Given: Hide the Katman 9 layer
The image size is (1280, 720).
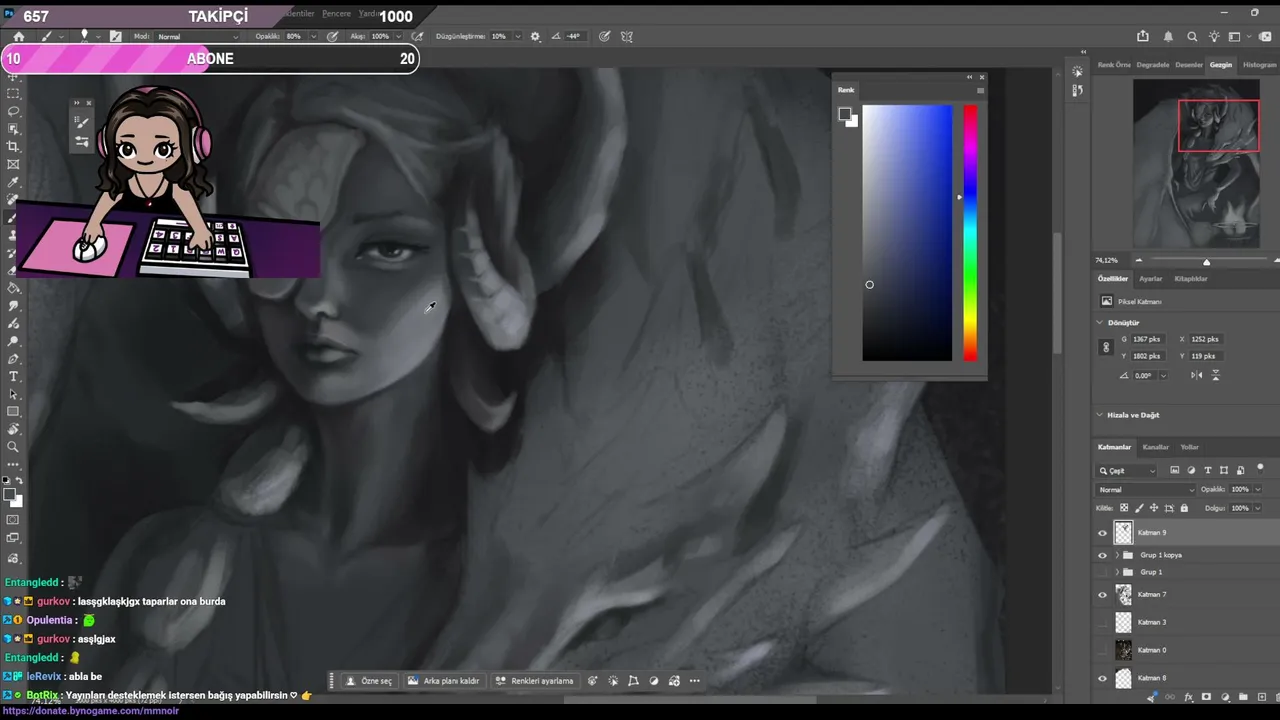Looking at the screenshot, I should pos(1103,533).
